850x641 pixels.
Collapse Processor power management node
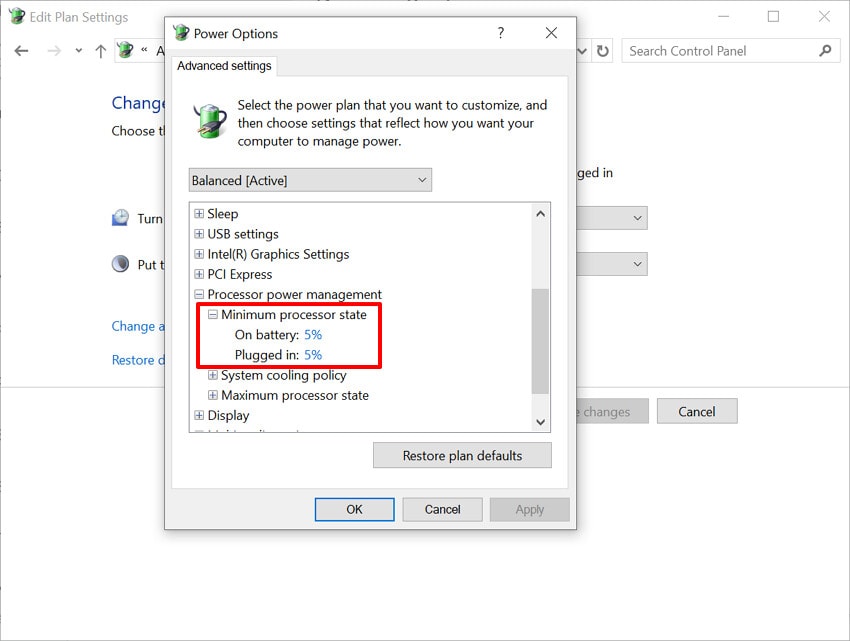(199, 294)
